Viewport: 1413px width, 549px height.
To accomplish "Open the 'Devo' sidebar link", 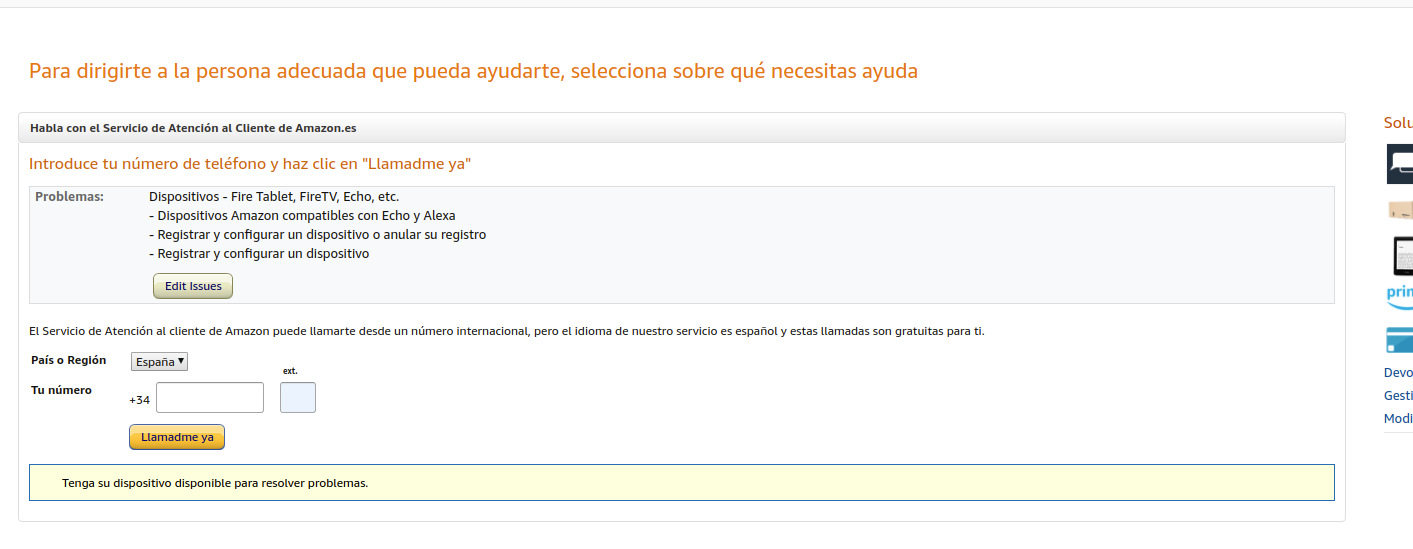I will (x=1398, y=372).
